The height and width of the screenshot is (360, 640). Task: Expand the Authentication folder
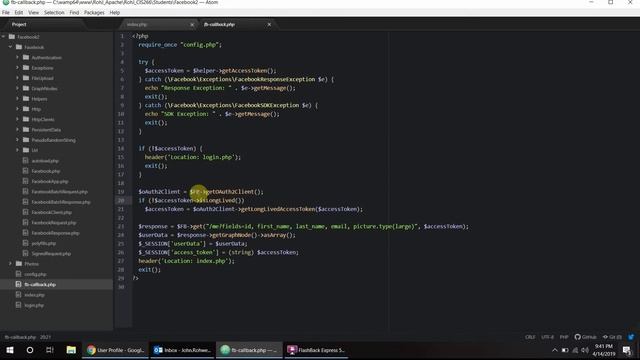coord(18,58)
